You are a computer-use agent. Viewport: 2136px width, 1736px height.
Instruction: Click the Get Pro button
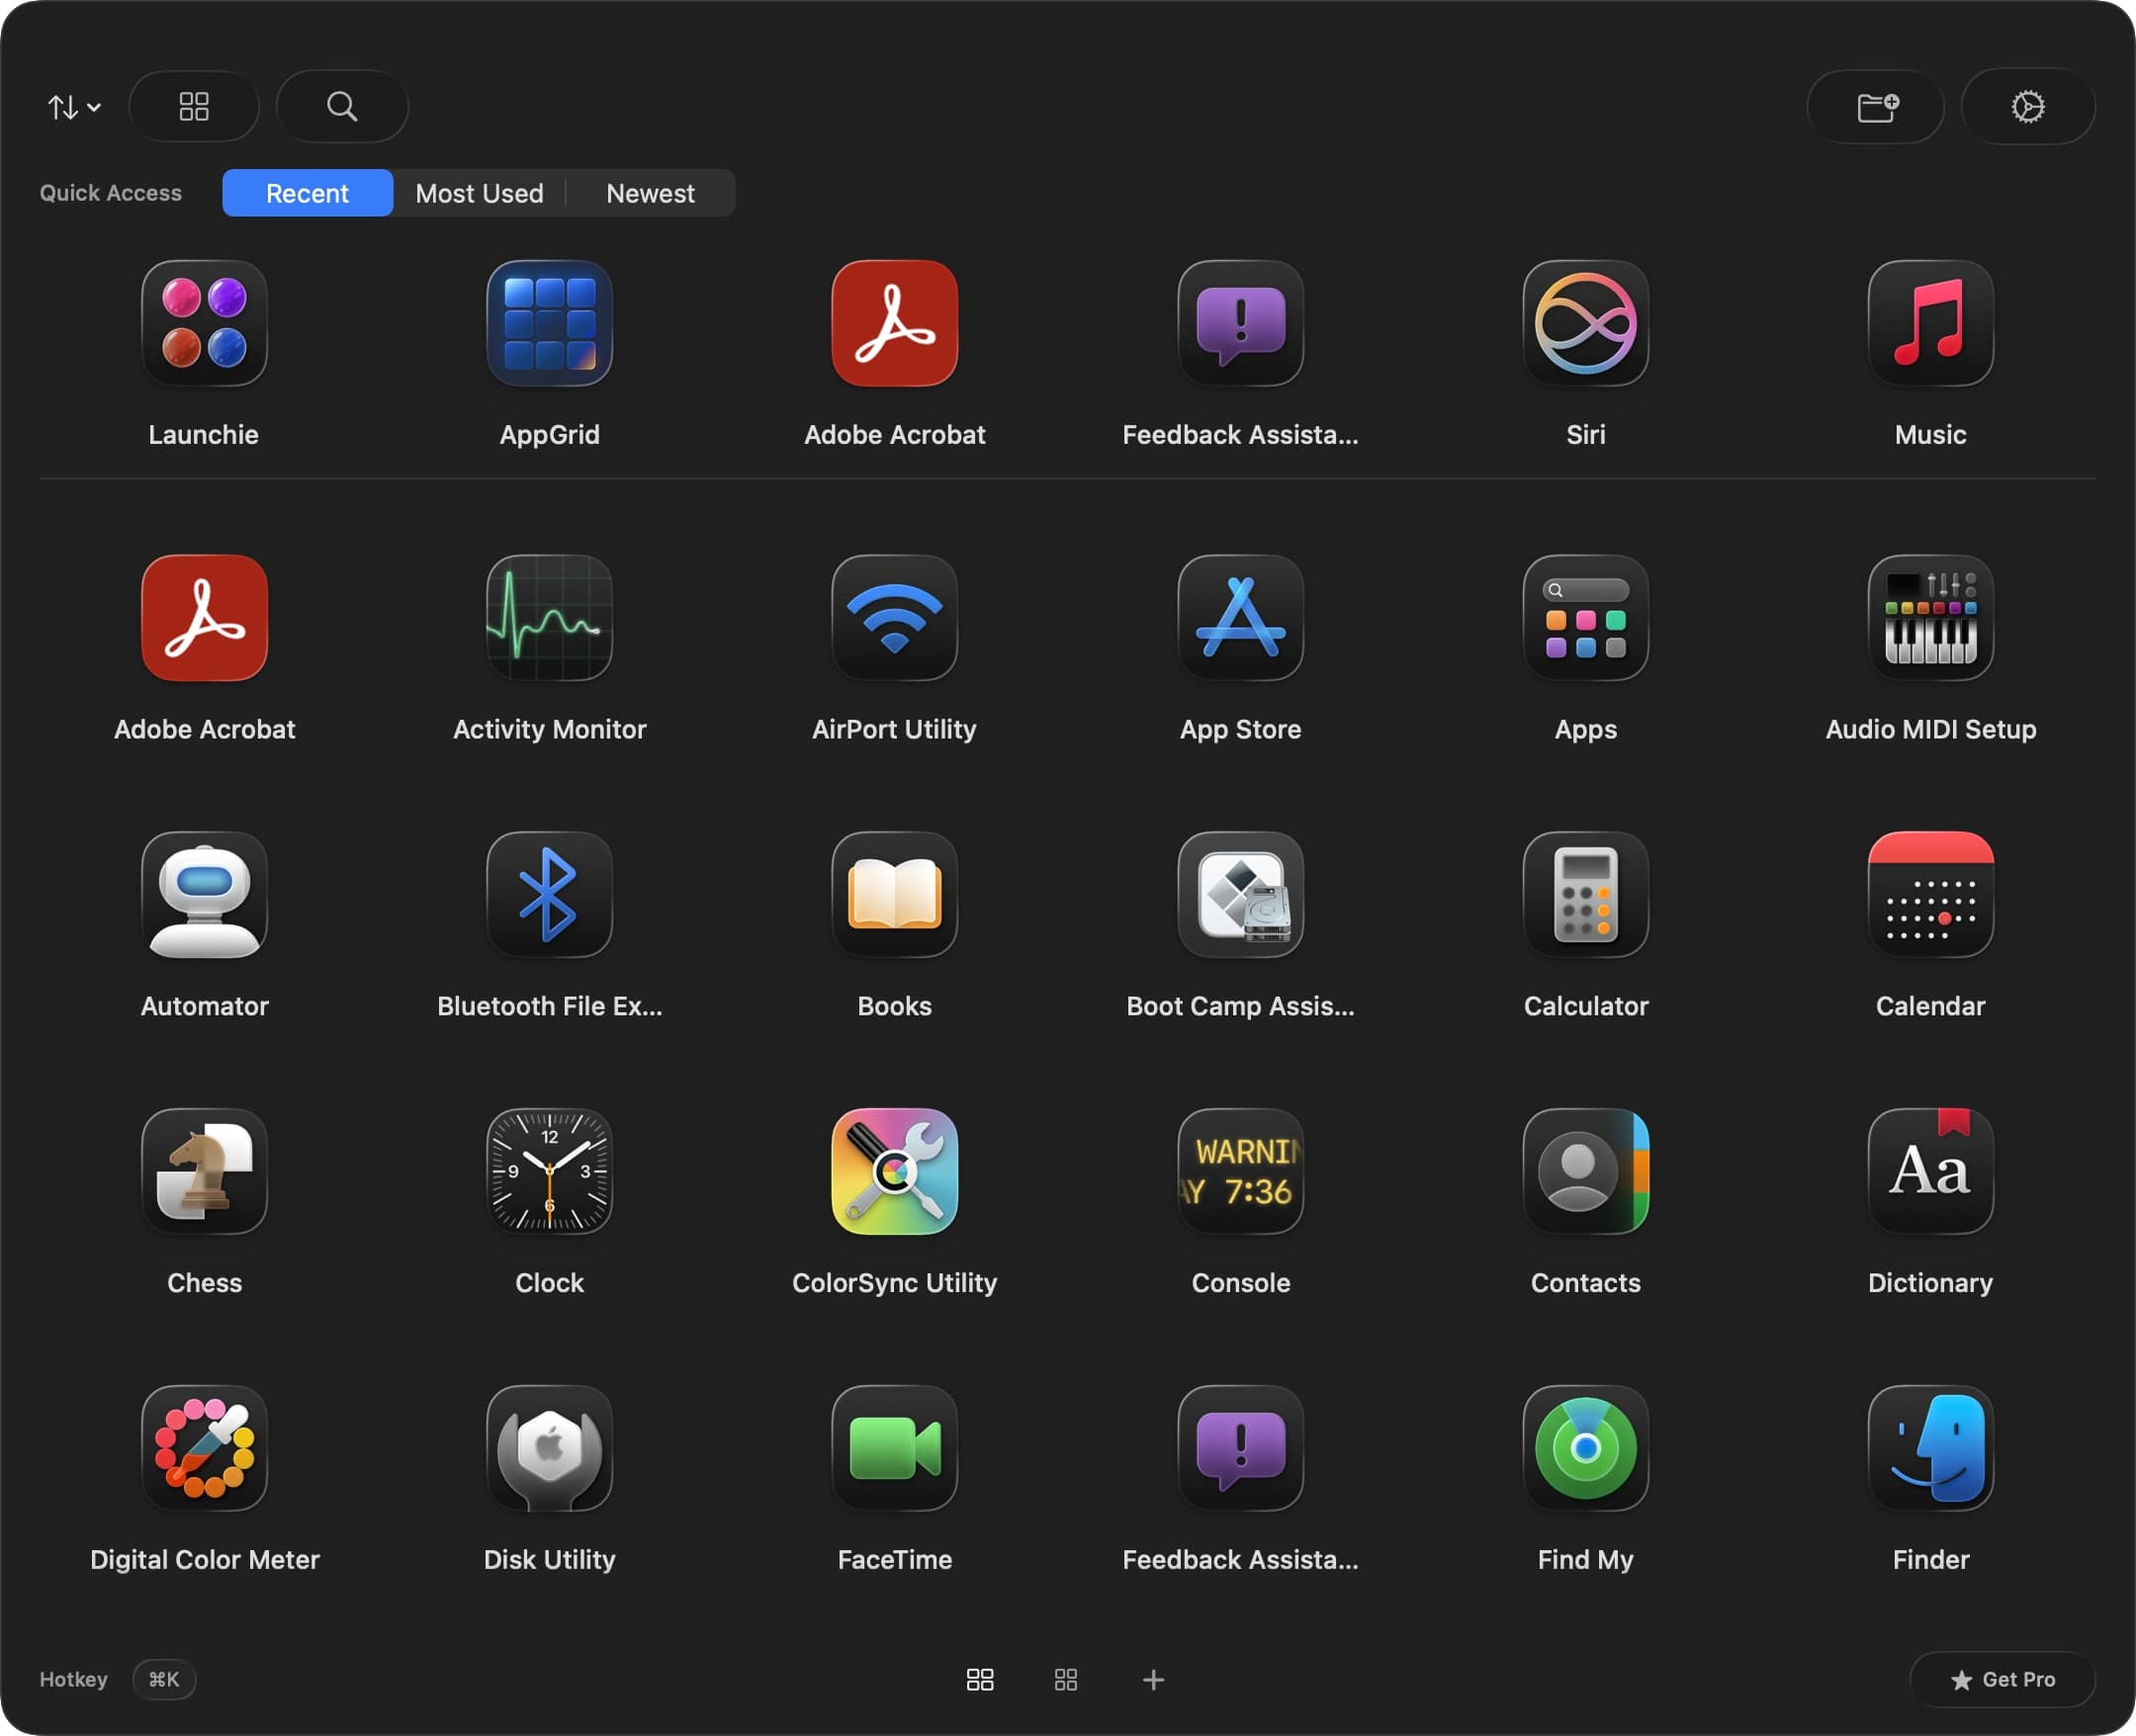click(2002, 1680)
